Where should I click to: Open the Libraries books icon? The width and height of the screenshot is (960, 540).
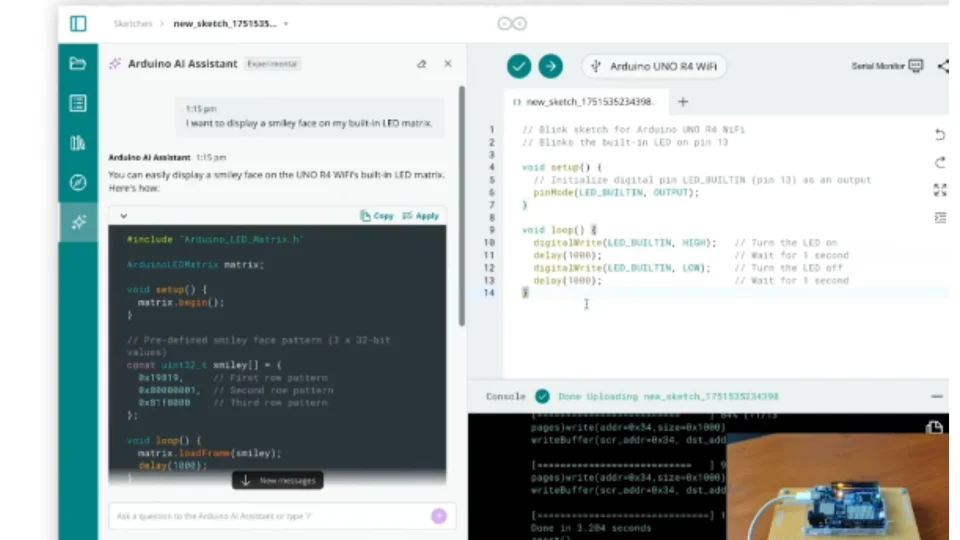click(x=78, y=143)
